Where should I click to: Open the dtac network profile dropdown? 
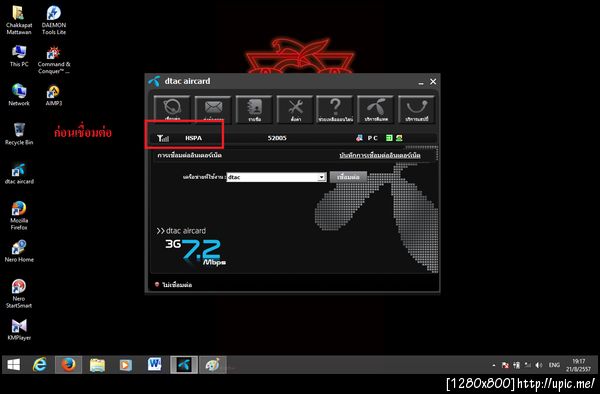tap(276, 177)
